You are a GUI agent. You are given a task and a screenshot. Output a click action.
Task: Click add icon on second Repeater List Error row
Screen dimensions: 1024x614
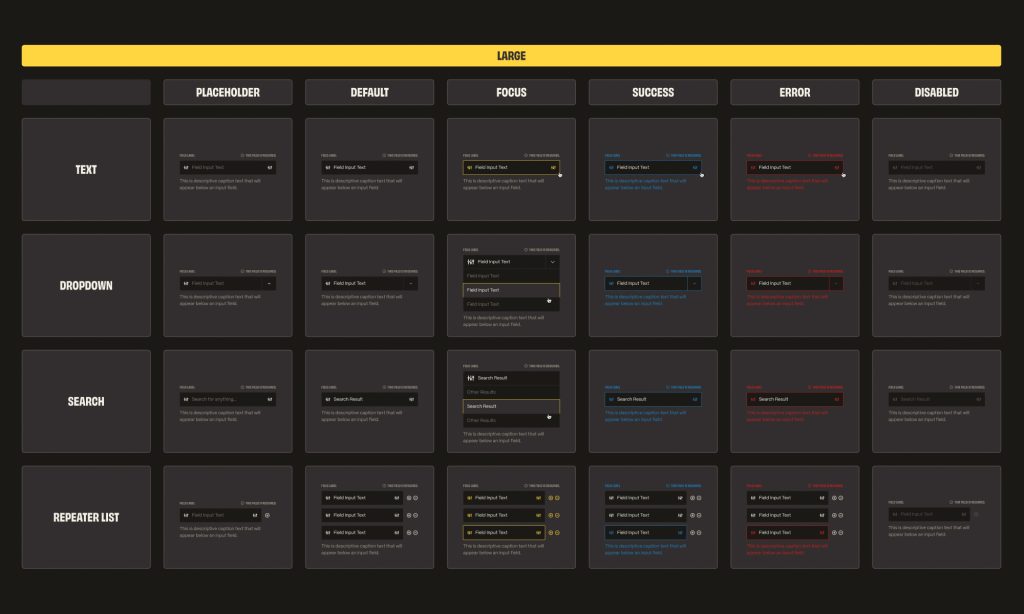point(834,515)
